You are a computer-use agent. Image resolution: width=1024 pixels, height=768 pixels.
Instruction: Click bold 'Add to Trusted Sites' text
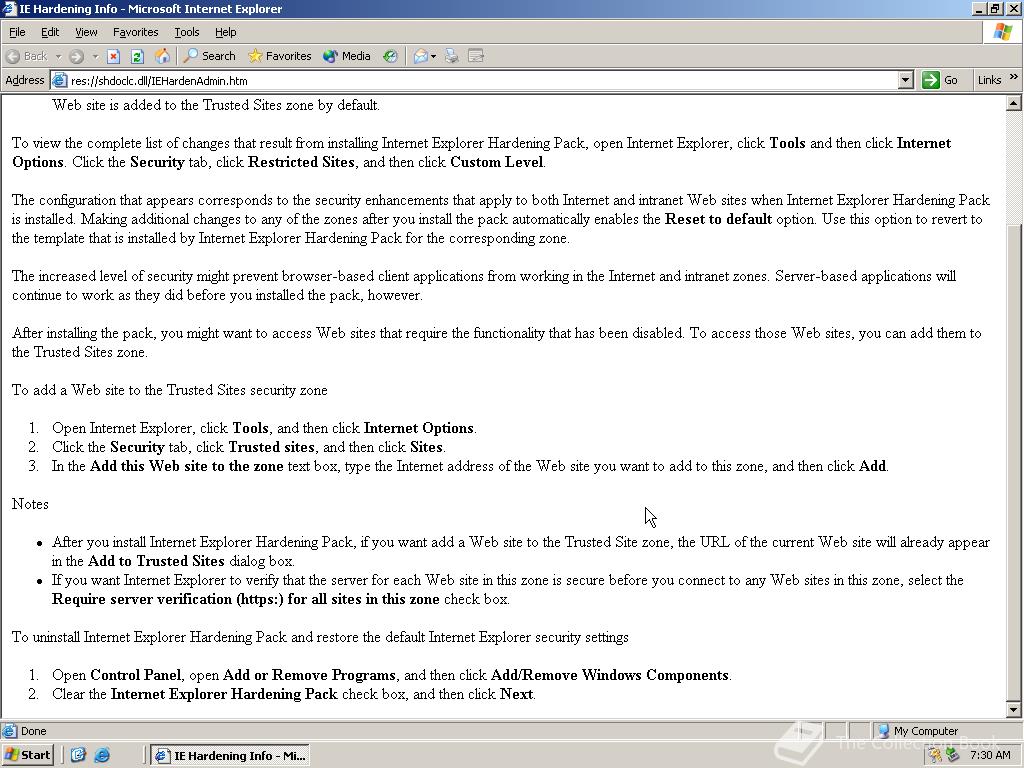(156, 561)
